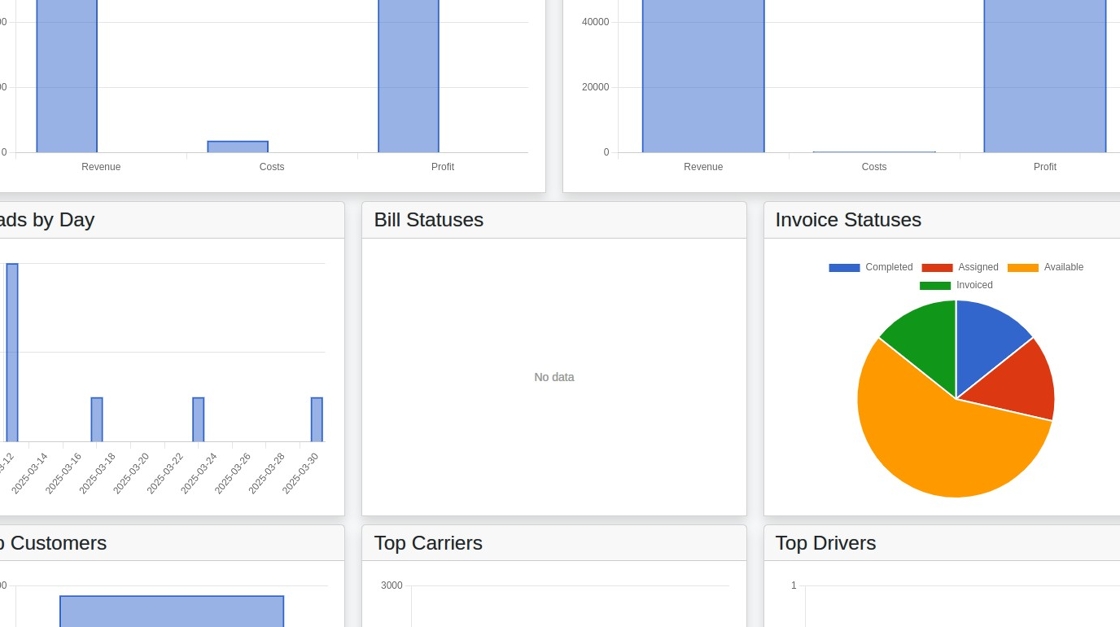Click the 3000 value in Top Carriers

[391, 586]
